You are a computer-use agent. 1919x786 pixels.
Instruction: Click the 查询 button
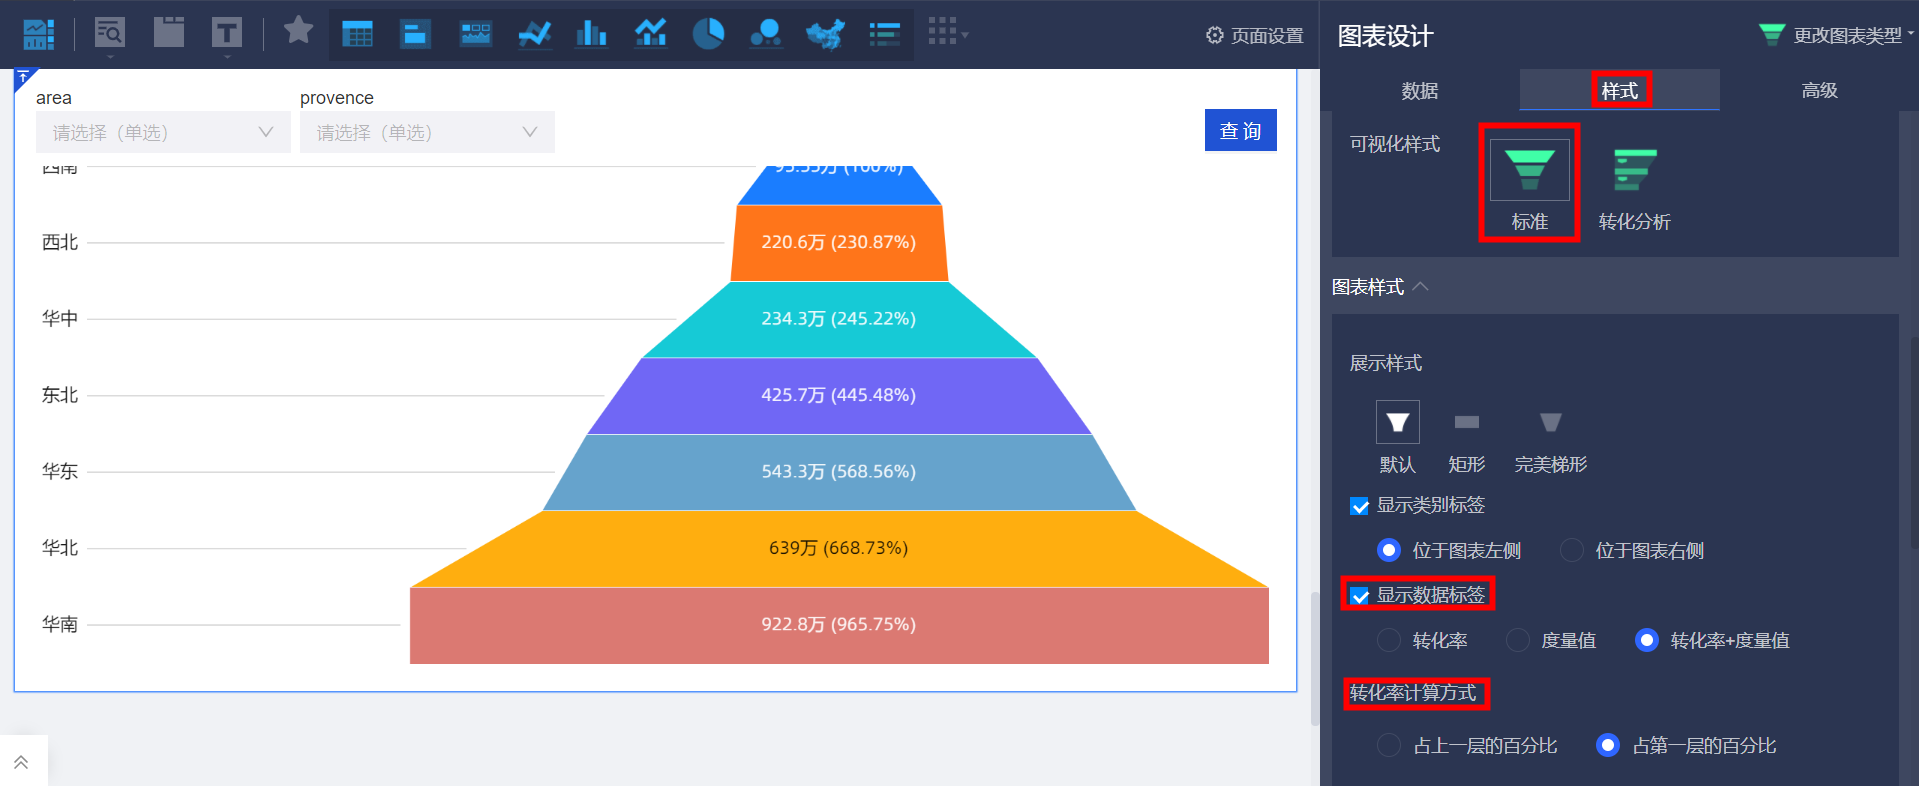tap(1240, 131)
